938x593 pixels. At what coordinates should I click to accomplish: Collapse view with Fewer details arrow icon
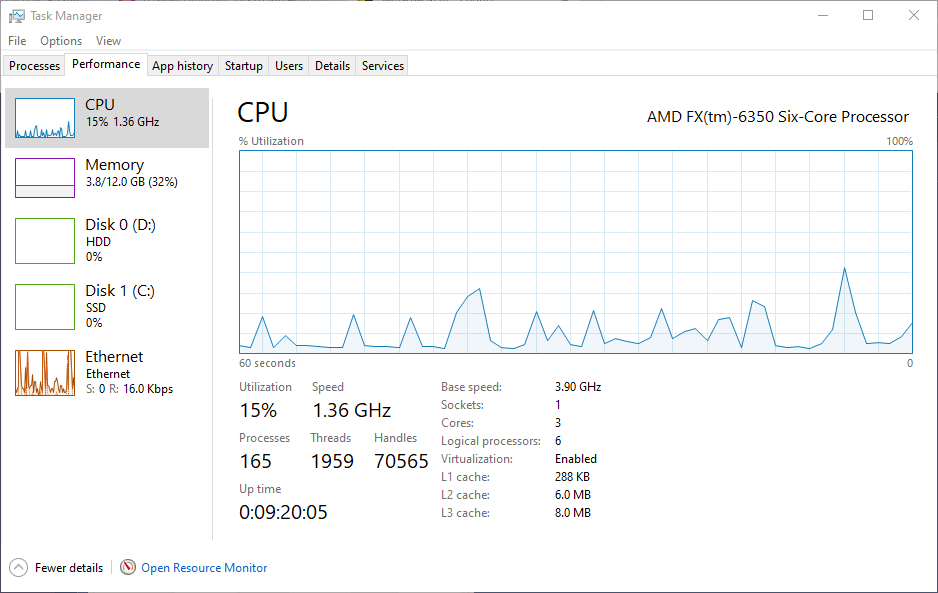(19, 567)
